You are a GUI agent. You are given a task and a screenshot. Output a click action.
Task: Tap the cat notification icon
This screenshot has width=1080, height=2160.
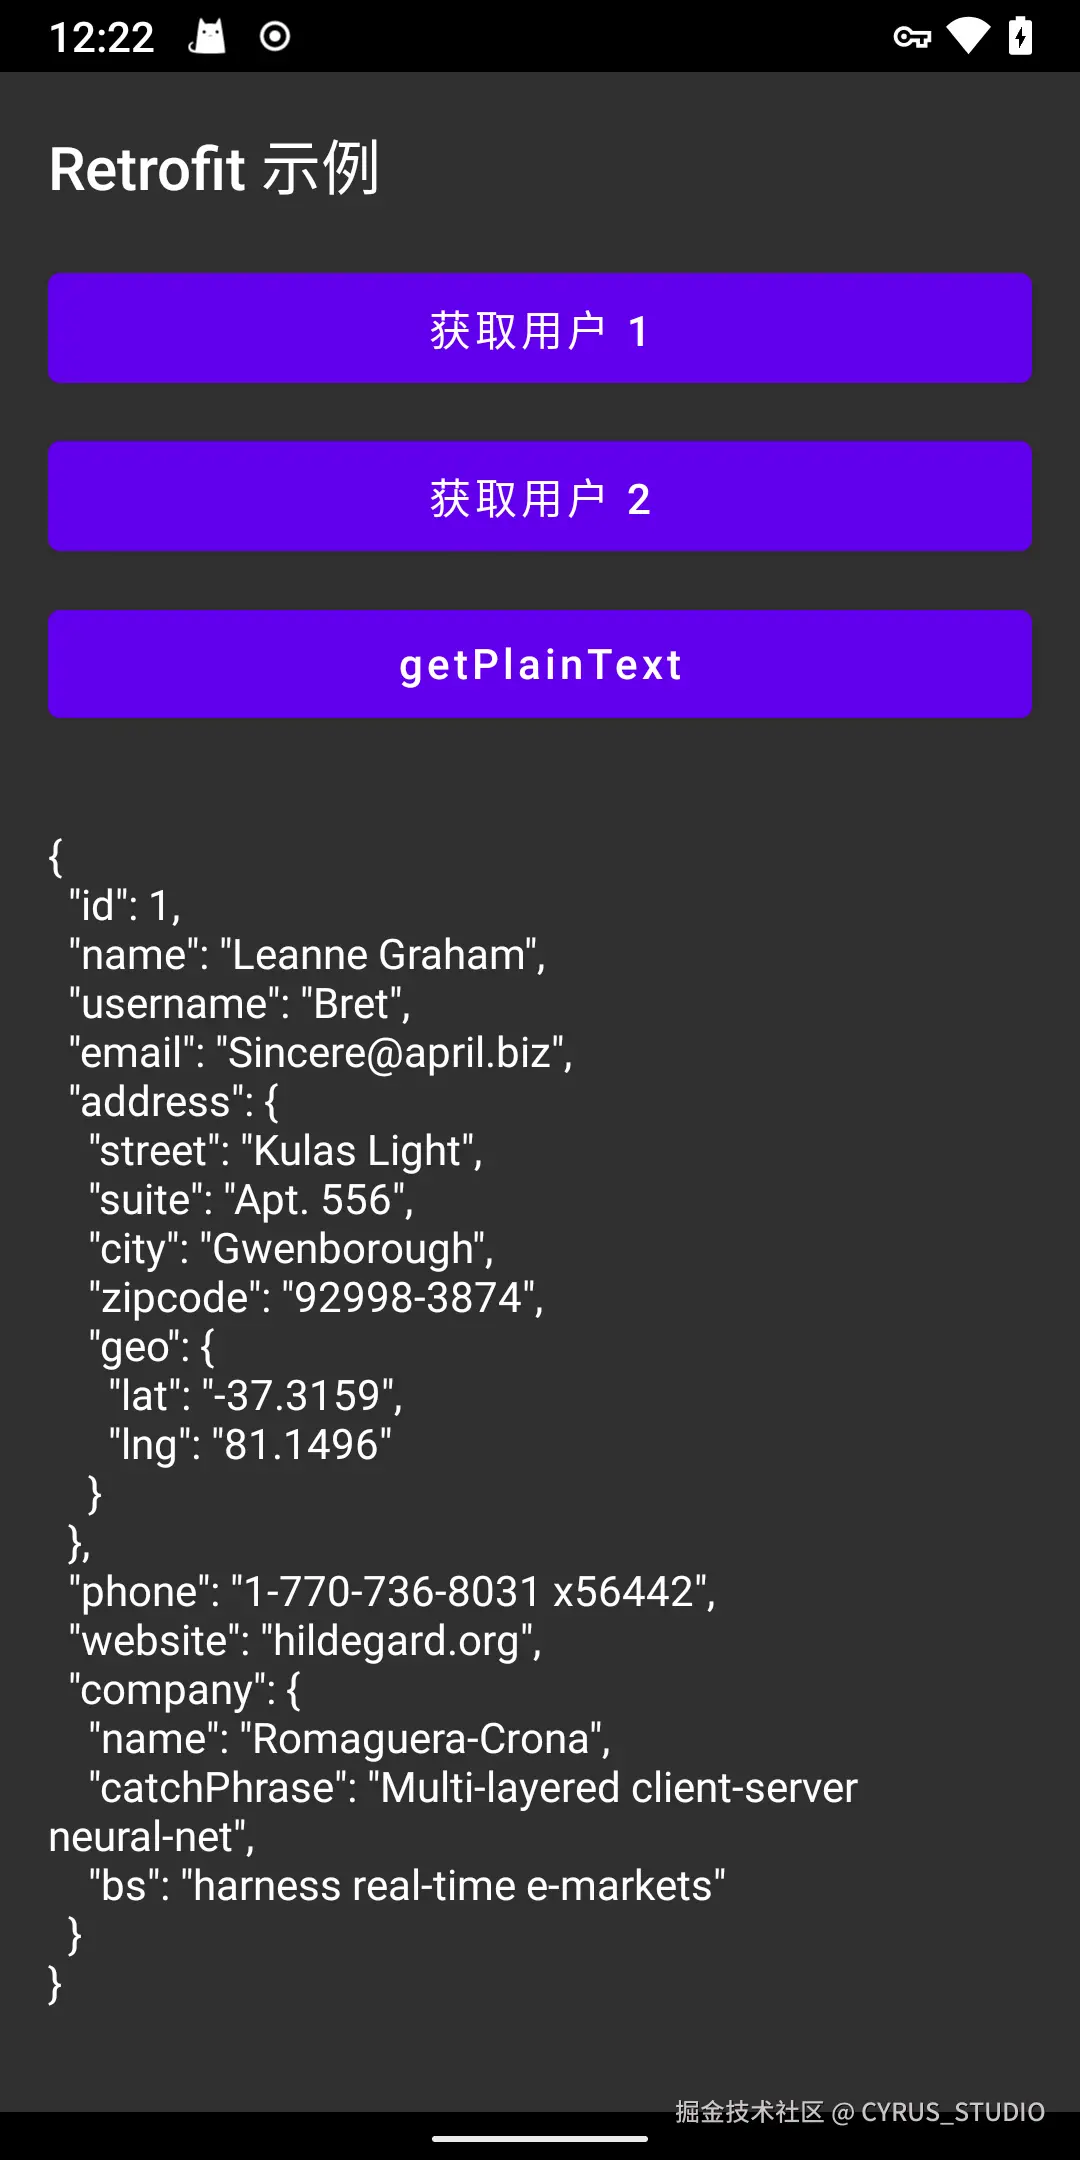[208, 37]
